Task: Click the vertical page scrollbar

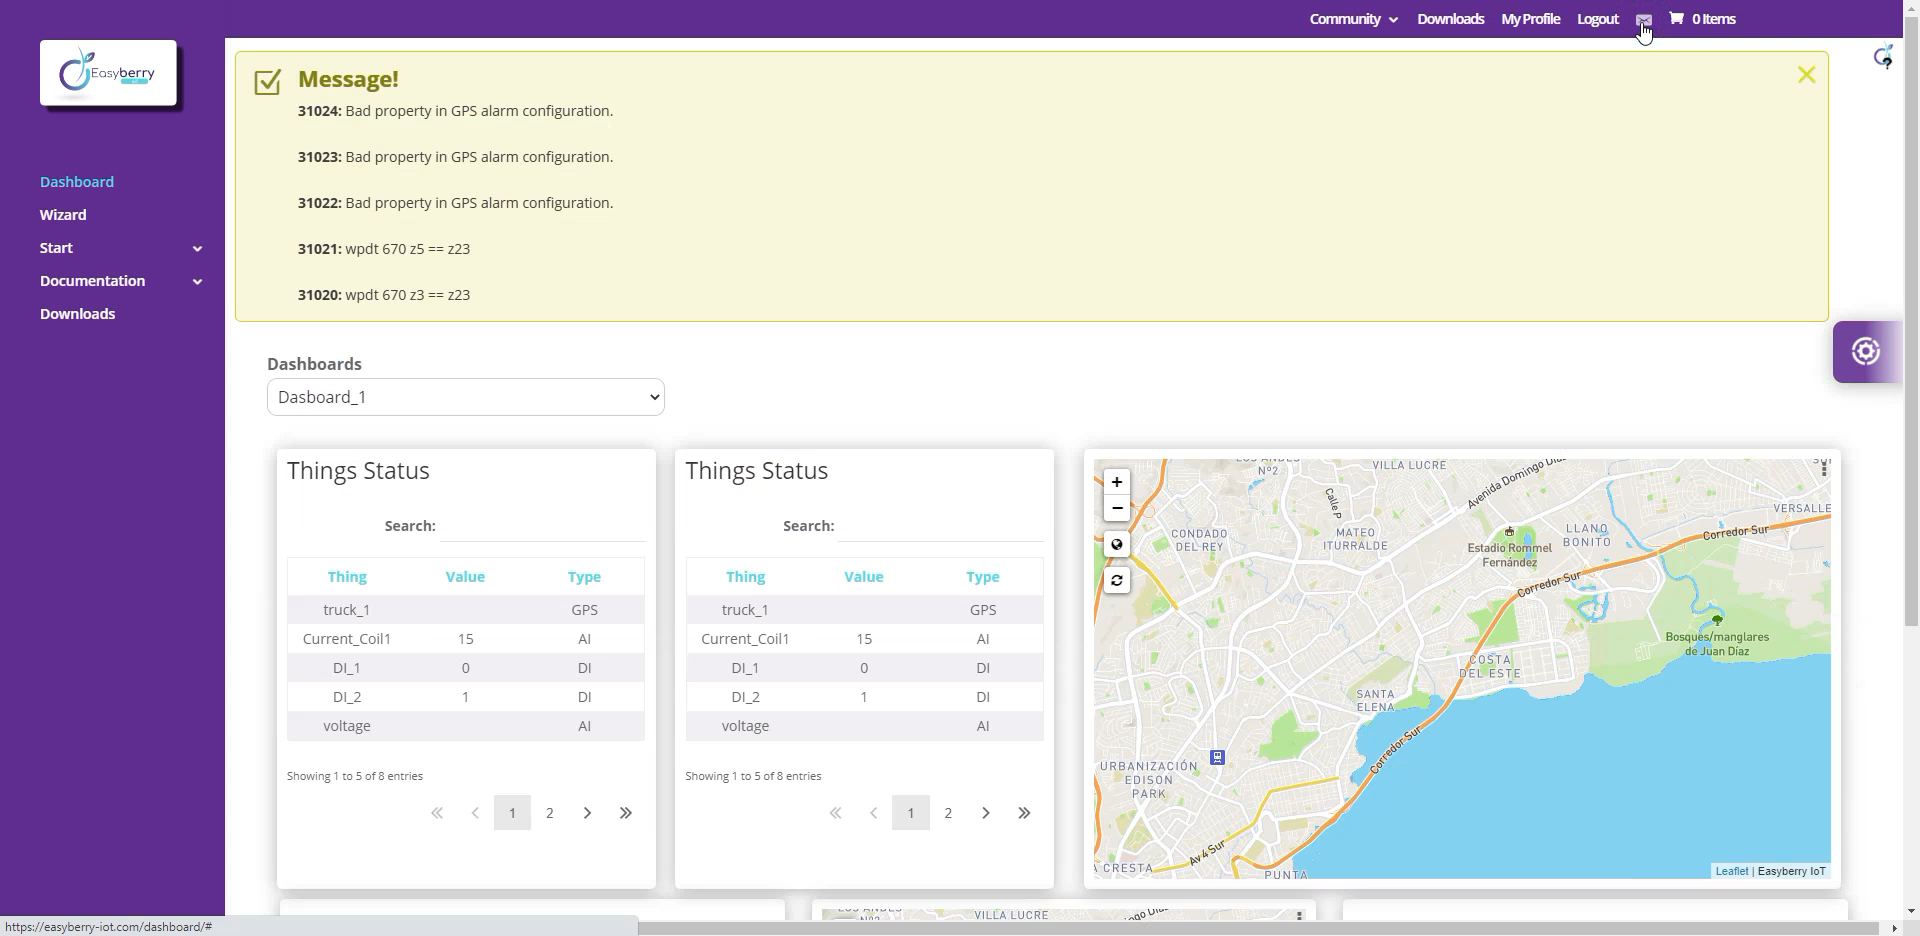Action: coord(1911,320)
